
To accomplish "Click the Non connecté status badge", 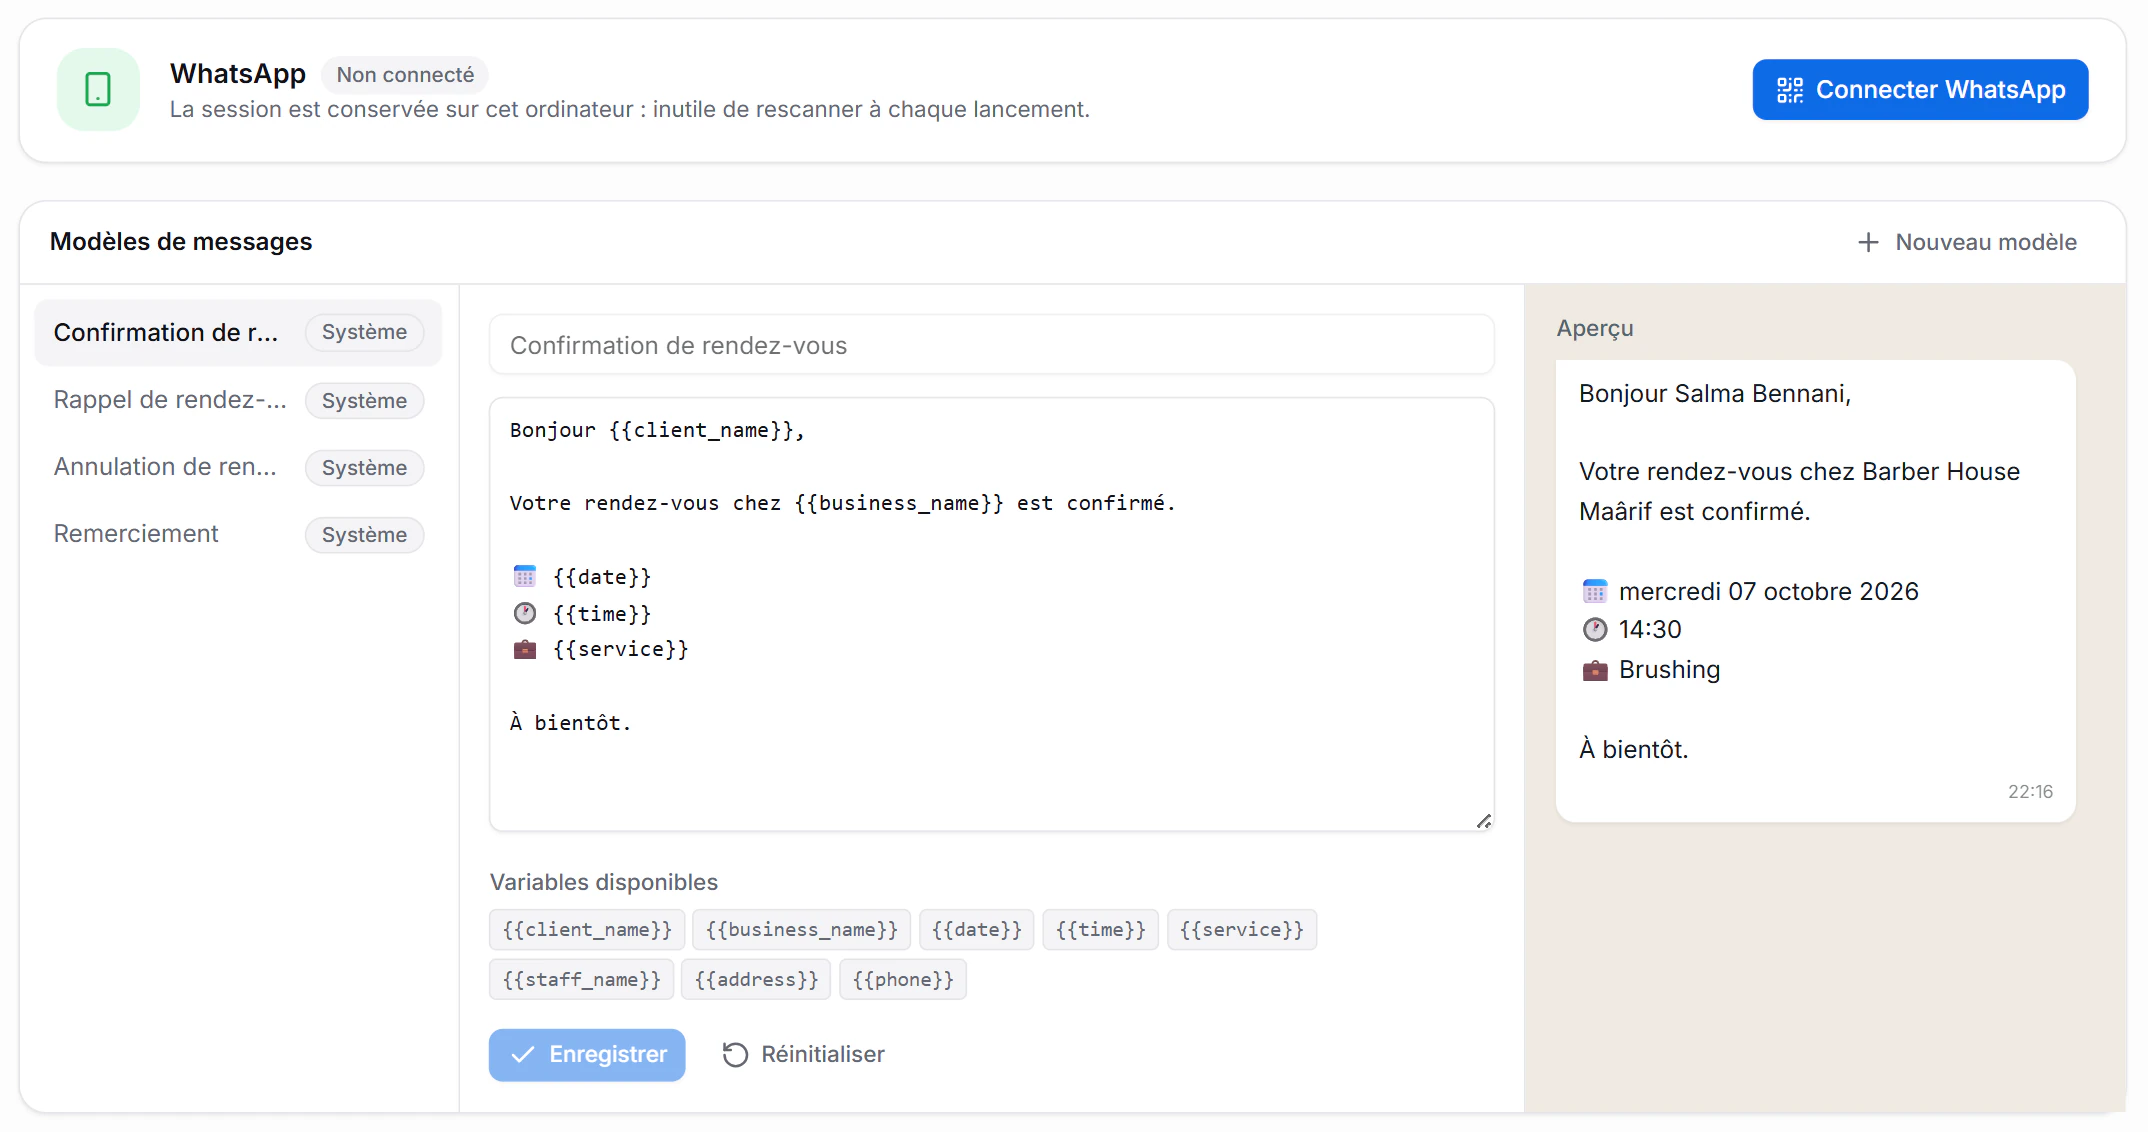I will [x=405, y=75].
